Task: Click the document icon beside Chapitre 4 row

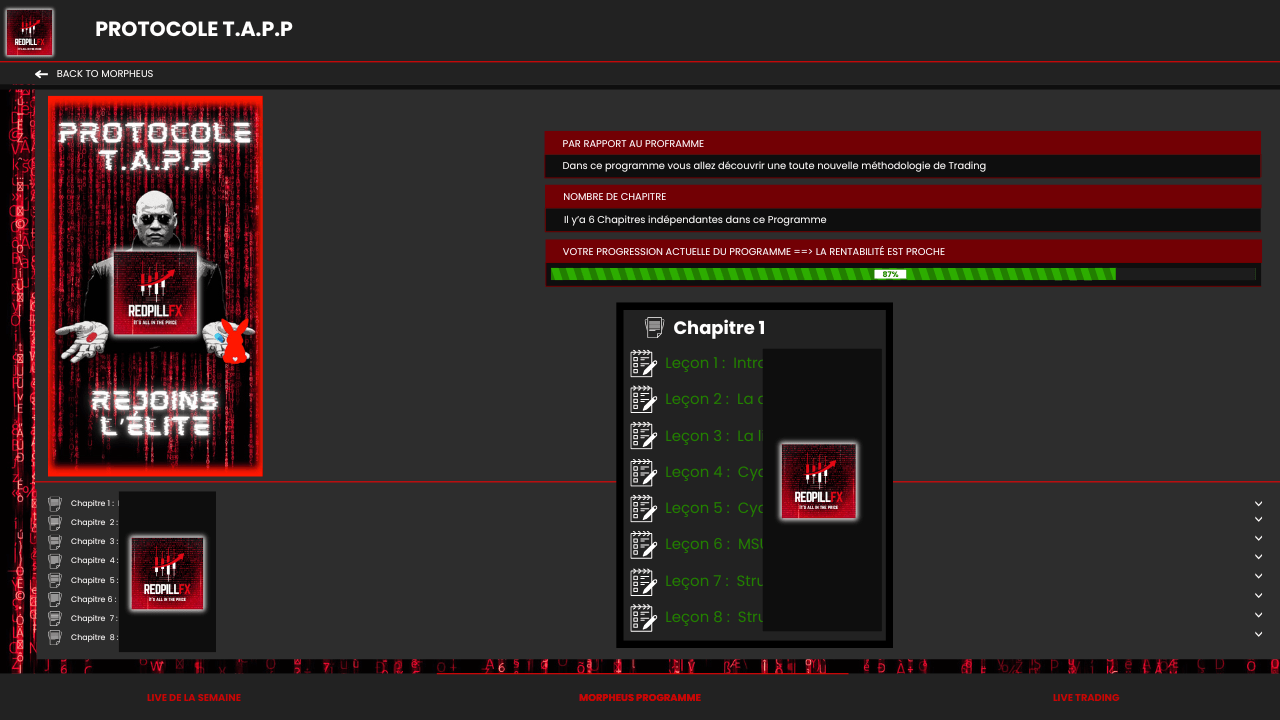Action: 55,560
